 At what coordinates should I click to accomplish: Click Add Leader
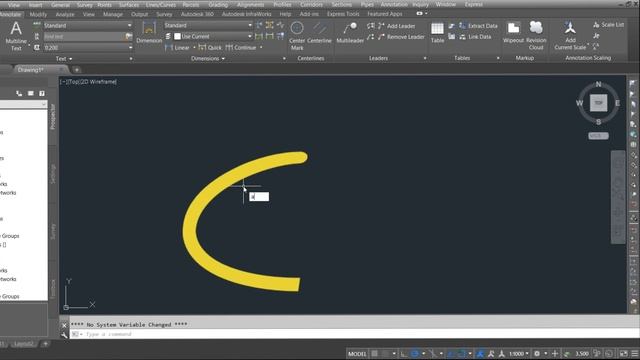point(396,26)
